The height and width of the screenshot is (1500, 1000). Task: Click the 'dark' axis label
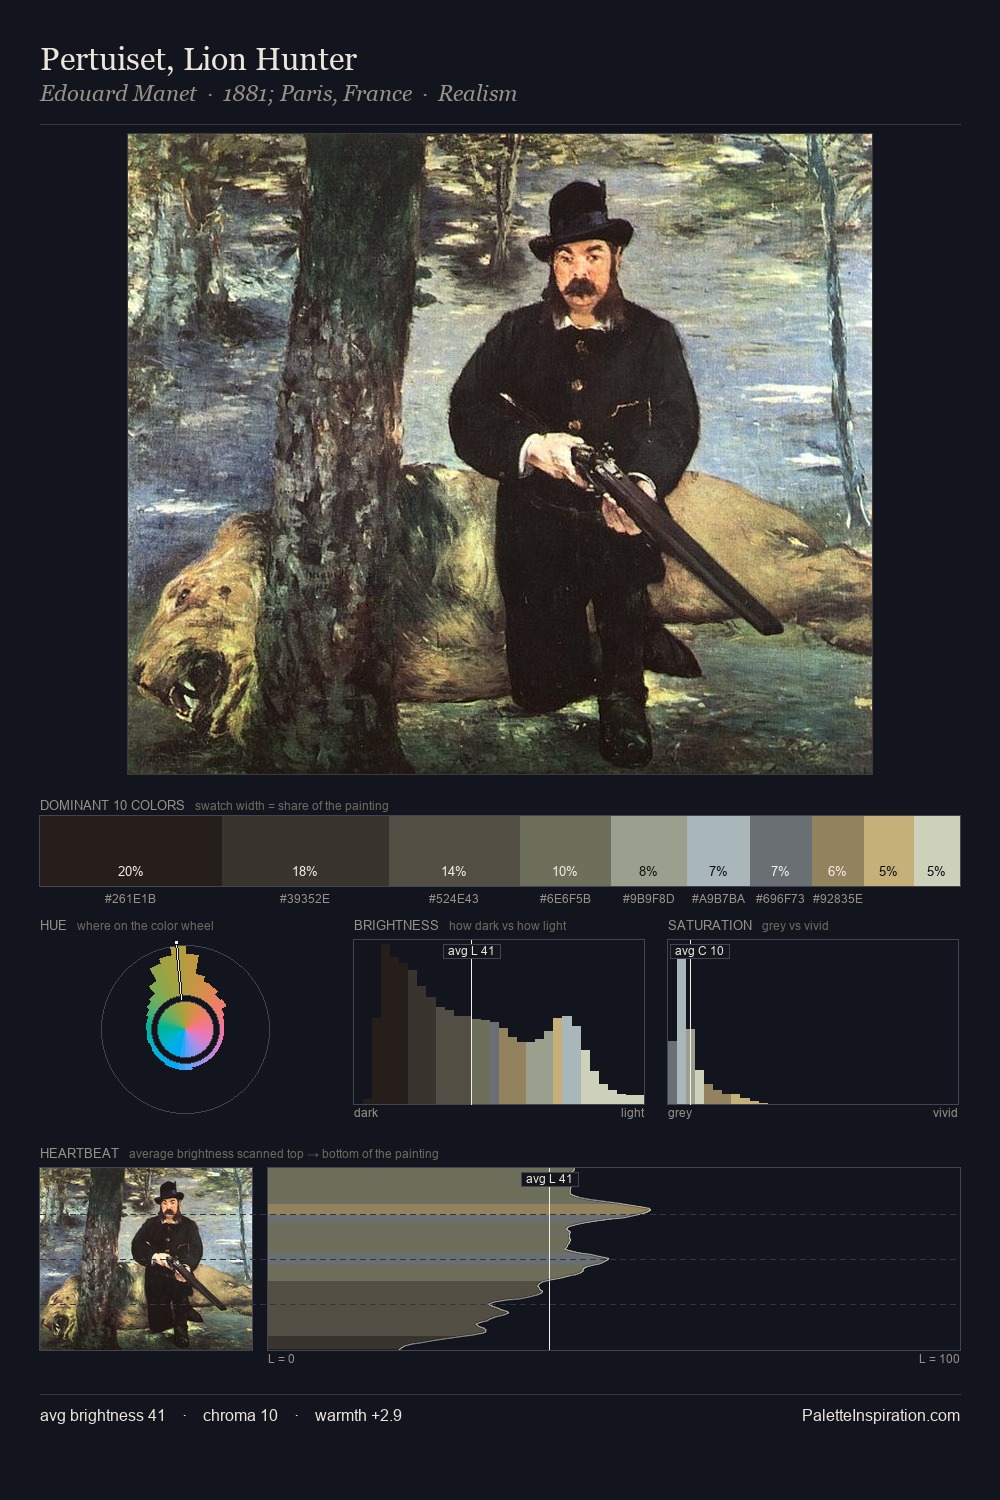[366, 1113]
